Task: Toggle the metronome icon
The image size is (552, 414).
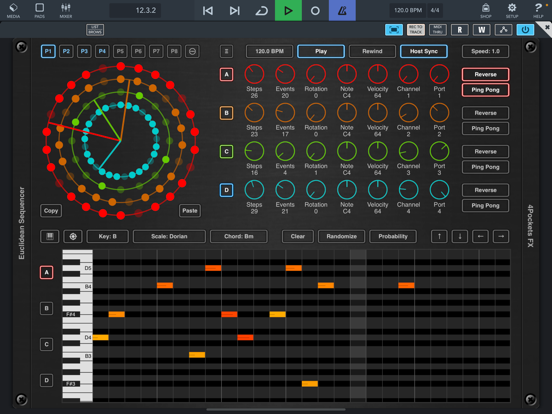Action: (x=342, y=11)
